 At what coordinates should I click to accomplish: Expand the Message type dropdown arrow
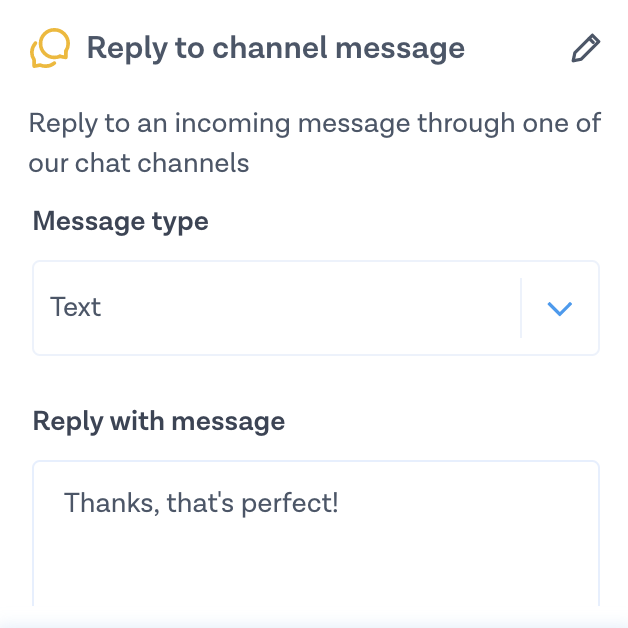click(560, 308)
